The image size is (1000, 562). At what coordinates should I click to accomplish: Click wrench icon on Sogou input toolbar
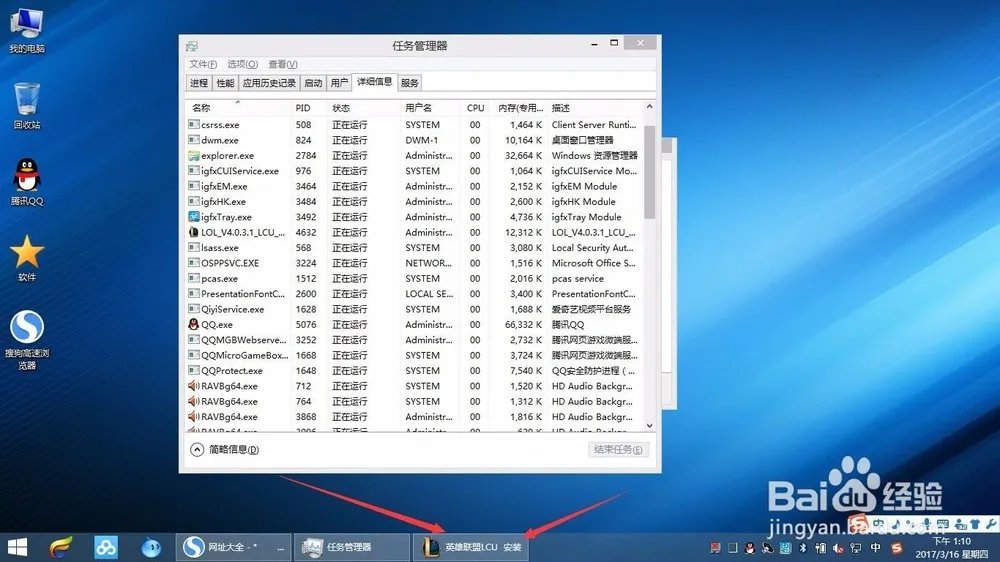(x=990, y=524)
